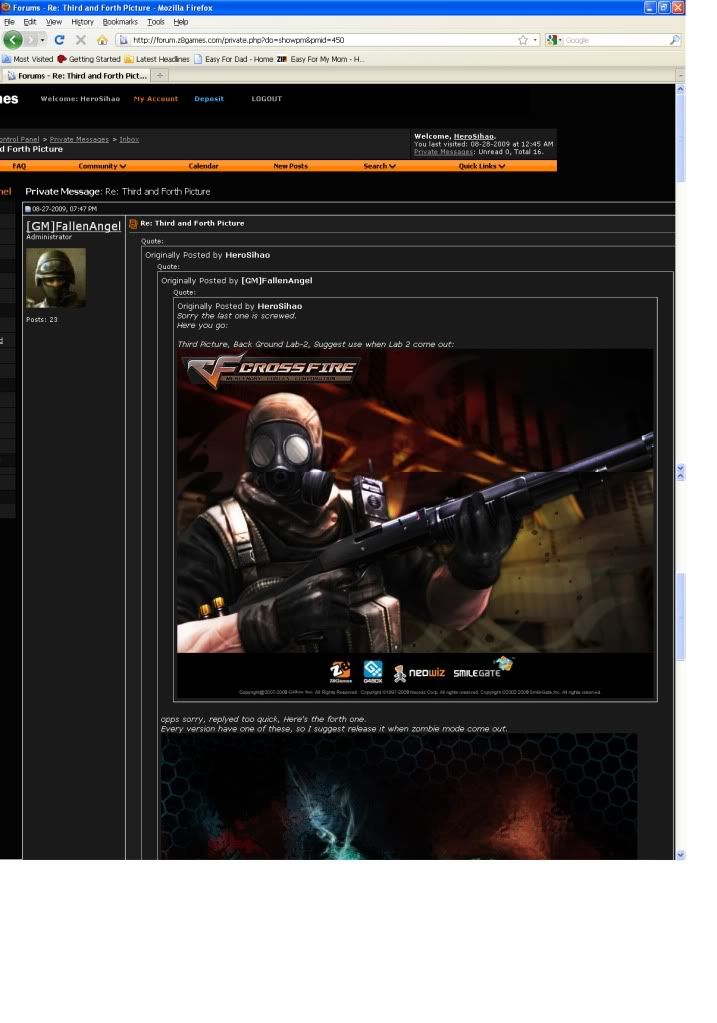The width and height of the screenshot is (717, 1023).
Task: Click the post icon beside message title
Action: [133, 223]
